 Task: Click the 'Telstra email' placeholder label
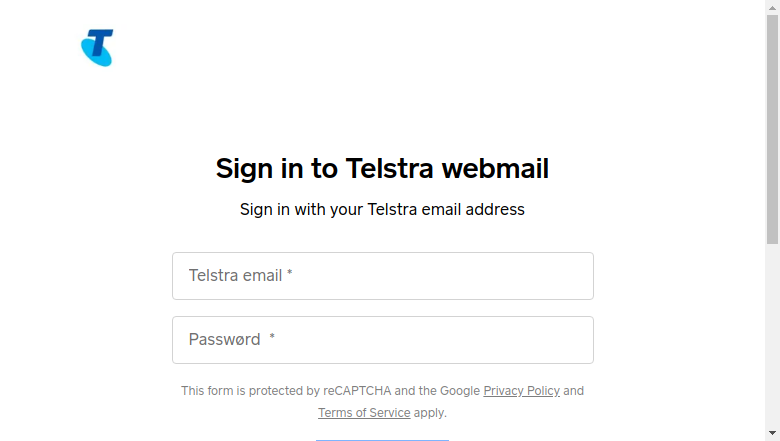tap(235, 275)
